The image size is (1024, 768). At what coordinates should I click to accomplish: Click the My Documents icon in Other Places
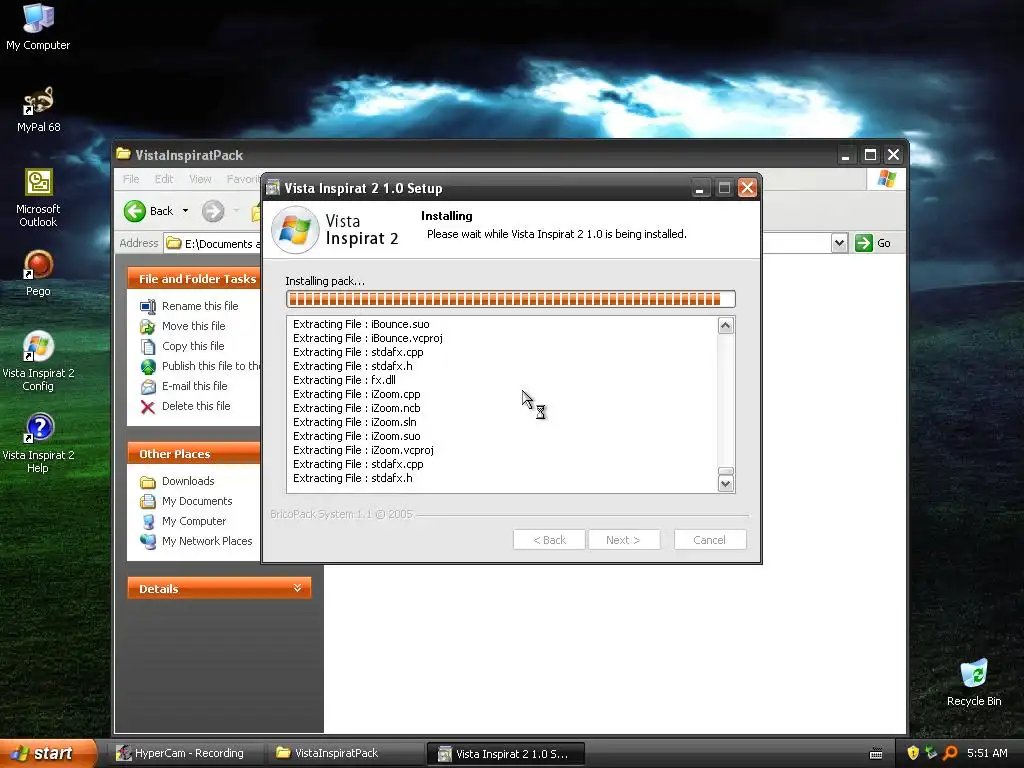(x=148, y=502)
